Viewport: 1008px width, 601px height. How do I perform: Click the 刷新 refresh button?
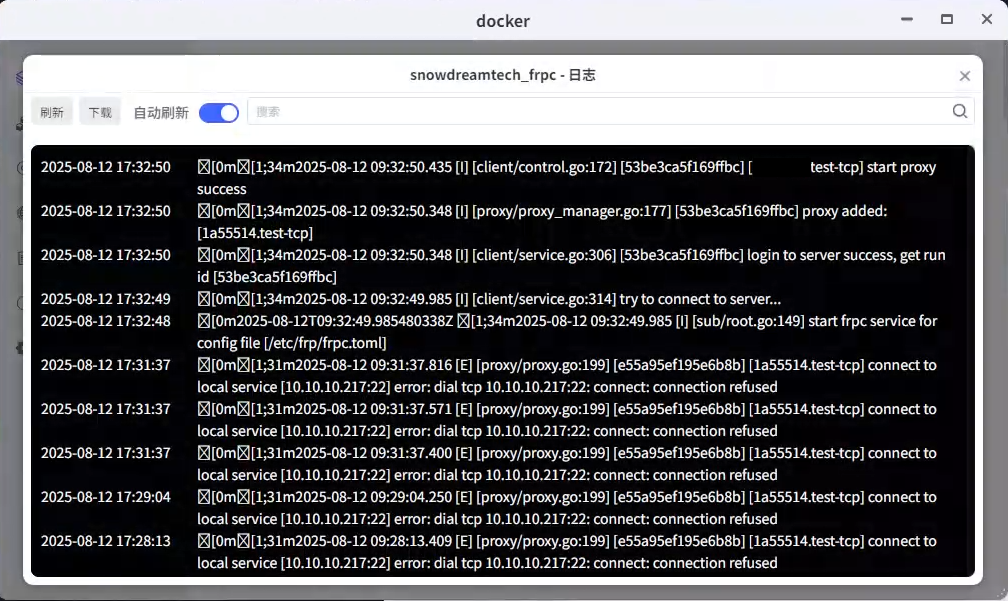[52, 112]
